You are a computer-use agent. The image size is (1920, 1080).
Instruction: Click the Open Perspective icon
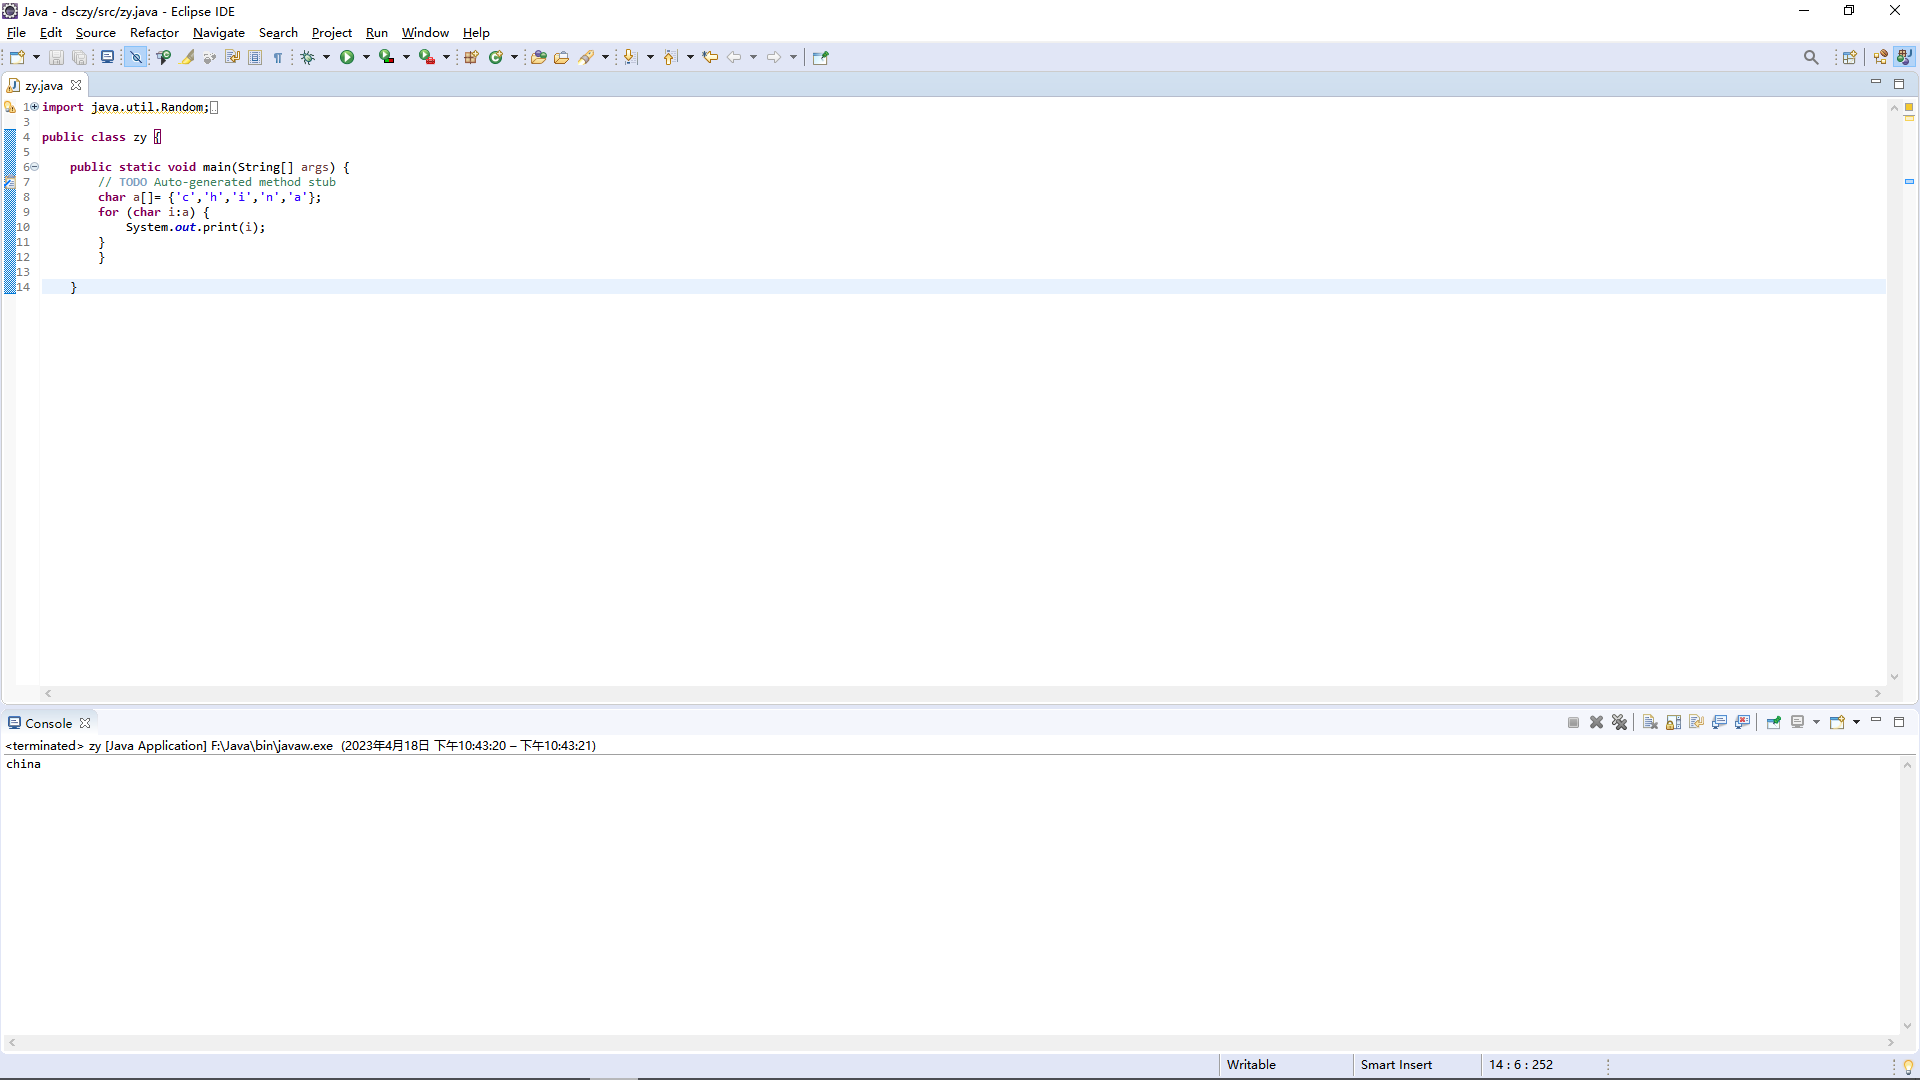(x=1850, y=57)
